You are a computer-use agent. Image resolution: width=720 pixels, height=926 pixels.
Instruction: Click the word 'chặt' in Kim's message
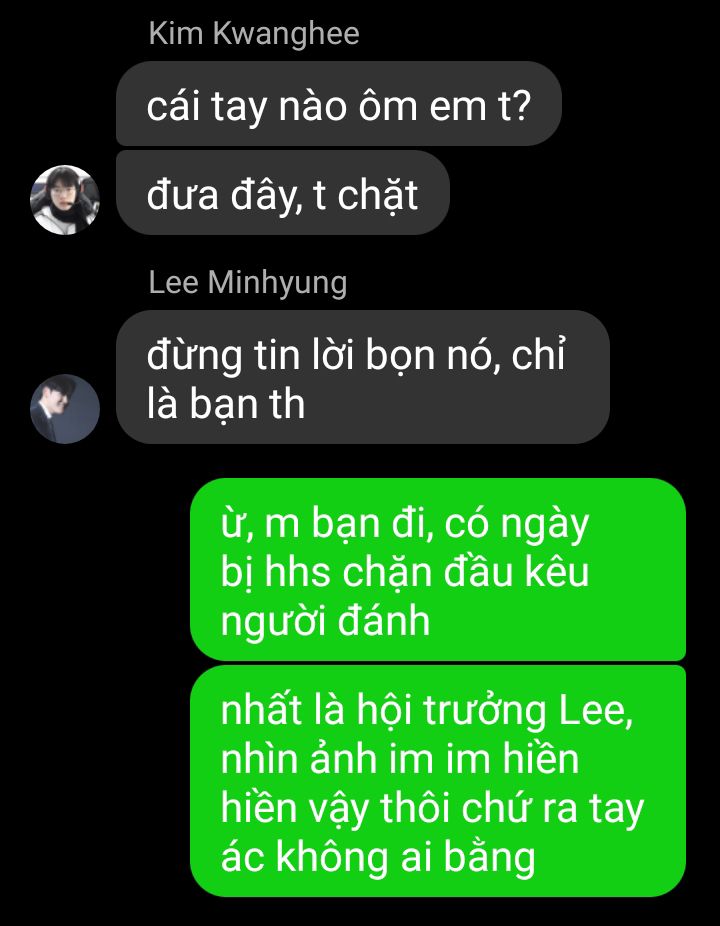coord(378,195)
